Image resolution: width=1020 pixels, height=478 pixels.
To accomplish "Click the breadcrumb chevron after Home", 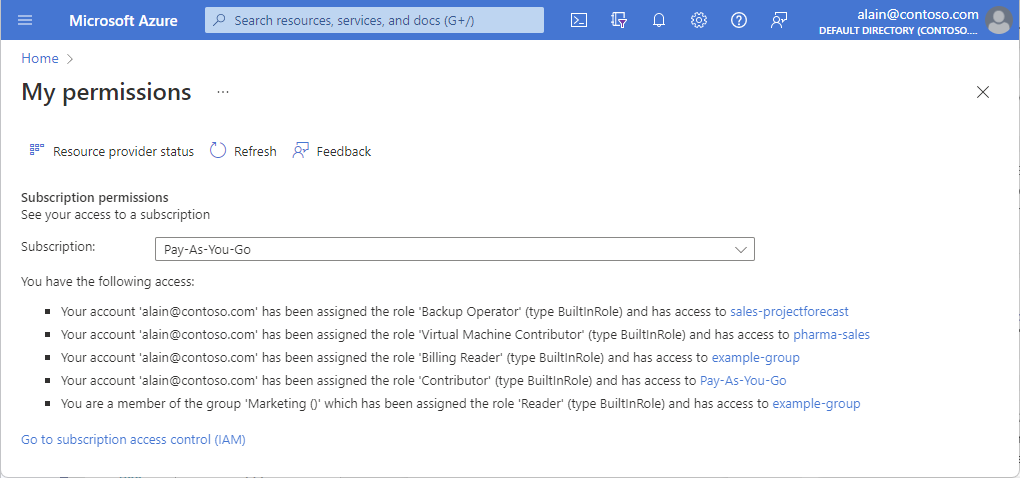I will (x=70, y=59).
